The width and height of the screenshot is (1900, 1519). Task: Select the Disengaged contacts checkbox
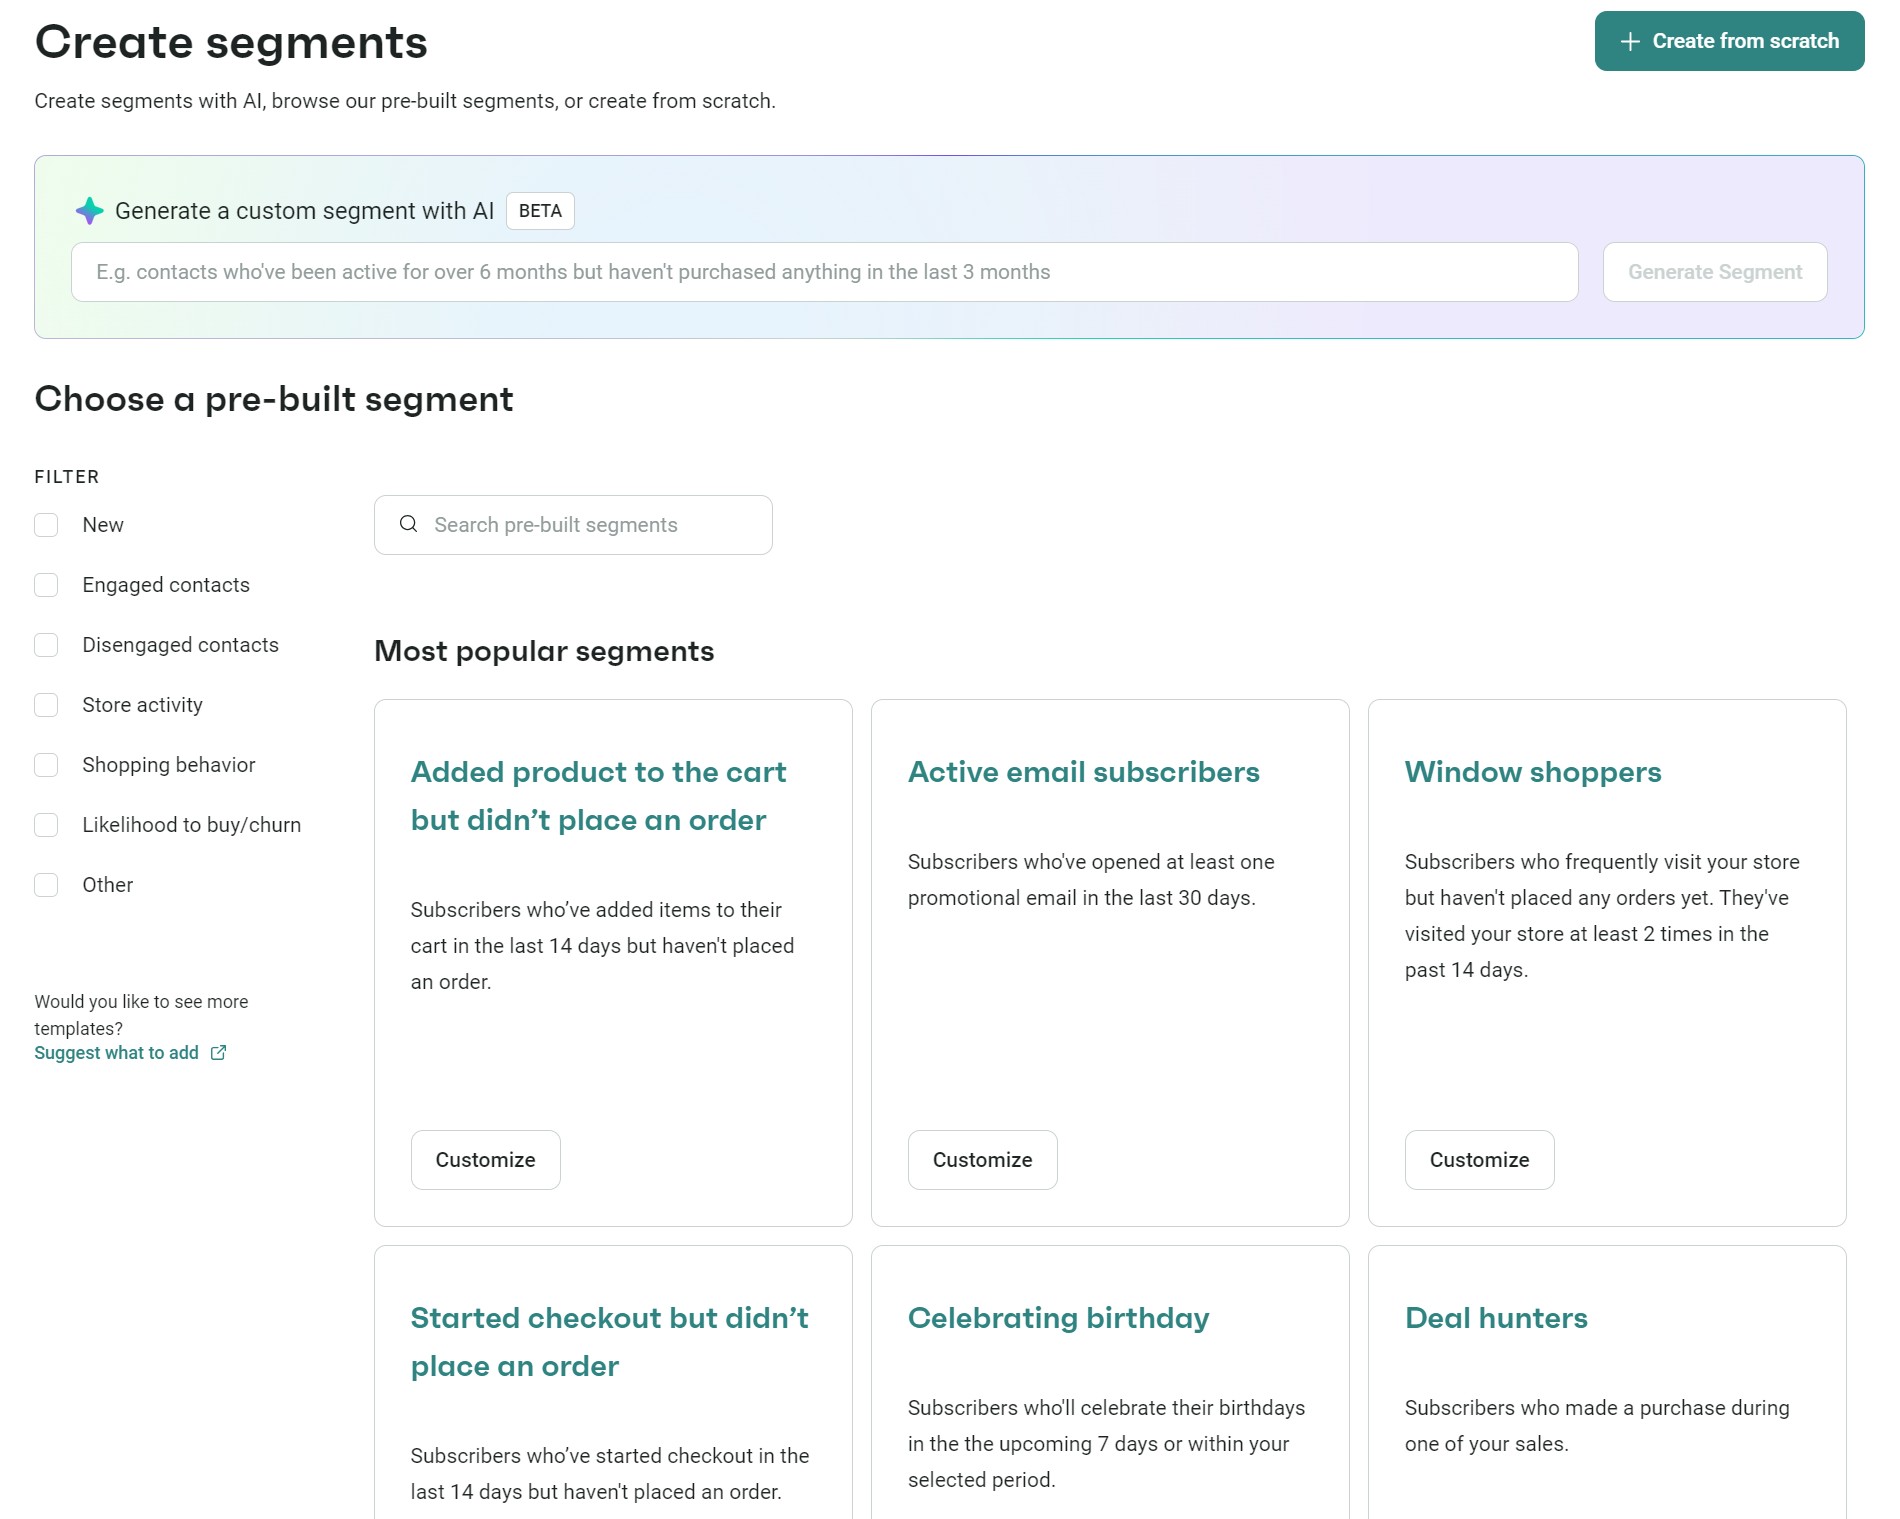point(46,644)
